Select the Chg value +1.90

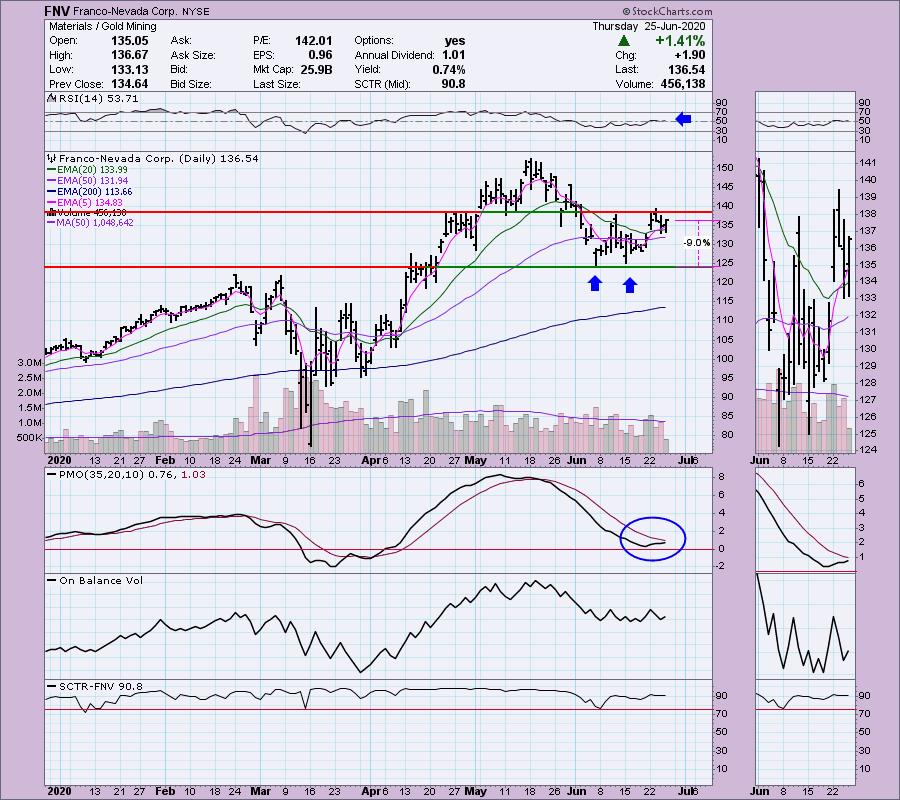tap(689, 55)
